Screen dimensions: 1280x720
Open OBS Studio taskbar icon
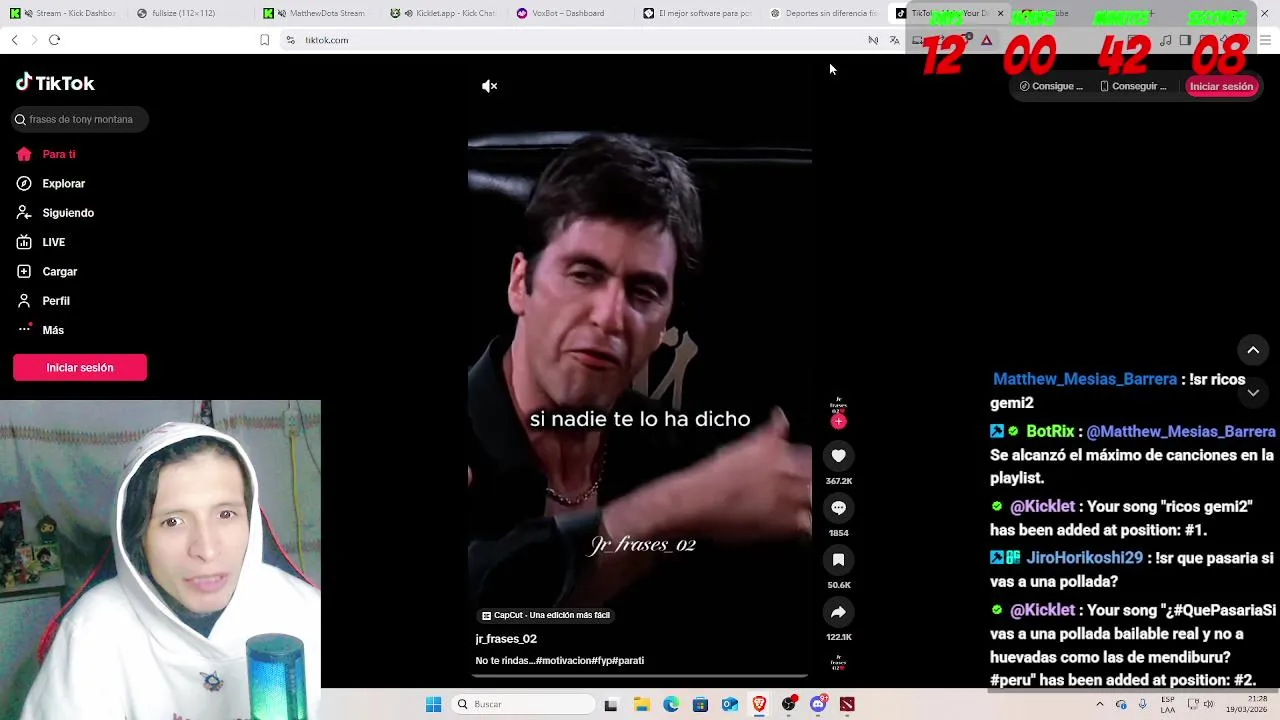[x=789, y=704]
